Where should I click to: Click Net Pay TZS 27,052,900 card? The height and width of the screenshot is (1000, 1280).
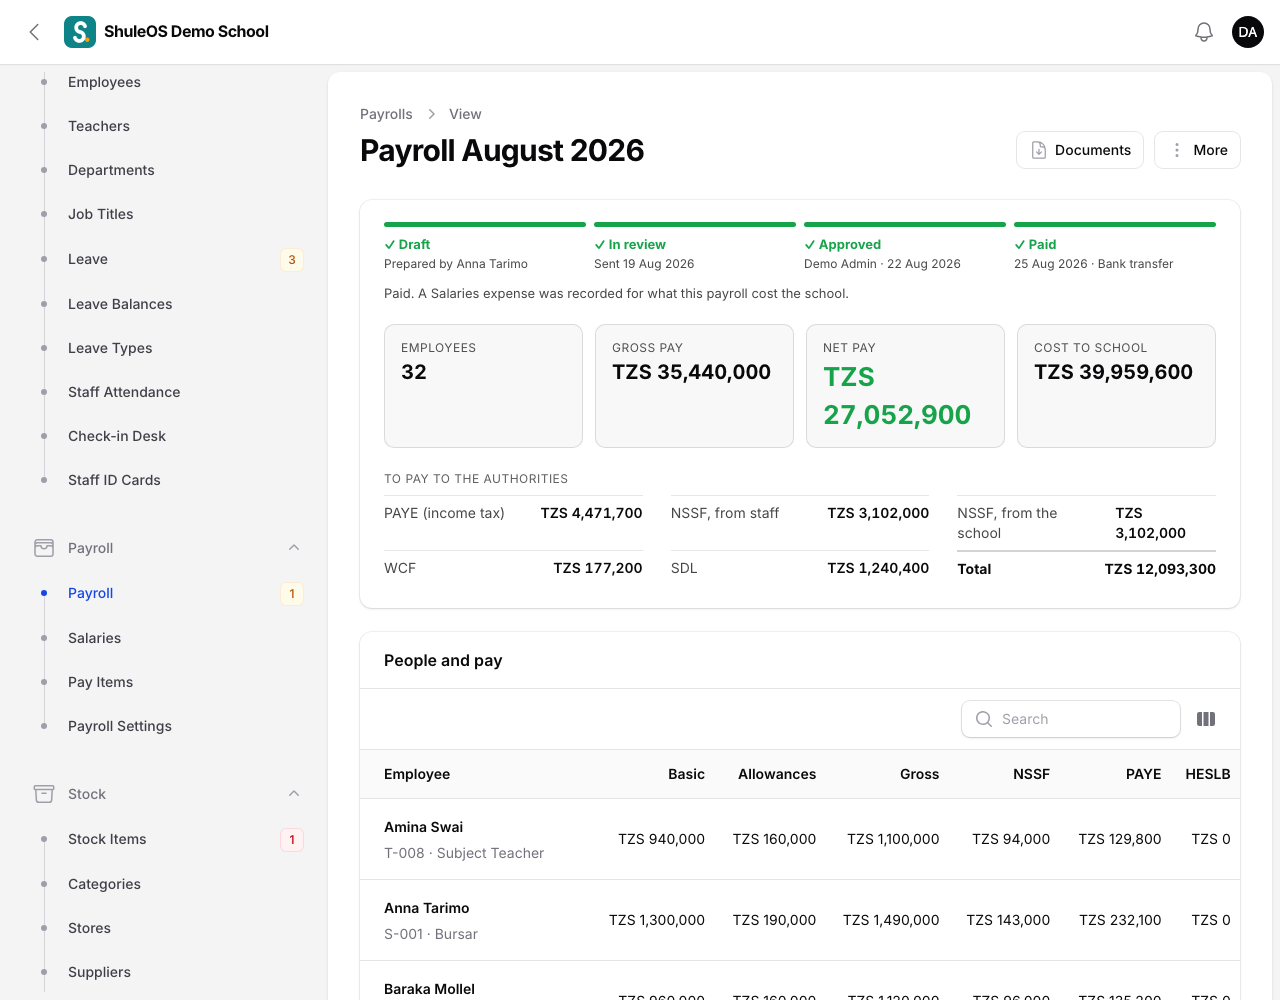coord(905,386)
